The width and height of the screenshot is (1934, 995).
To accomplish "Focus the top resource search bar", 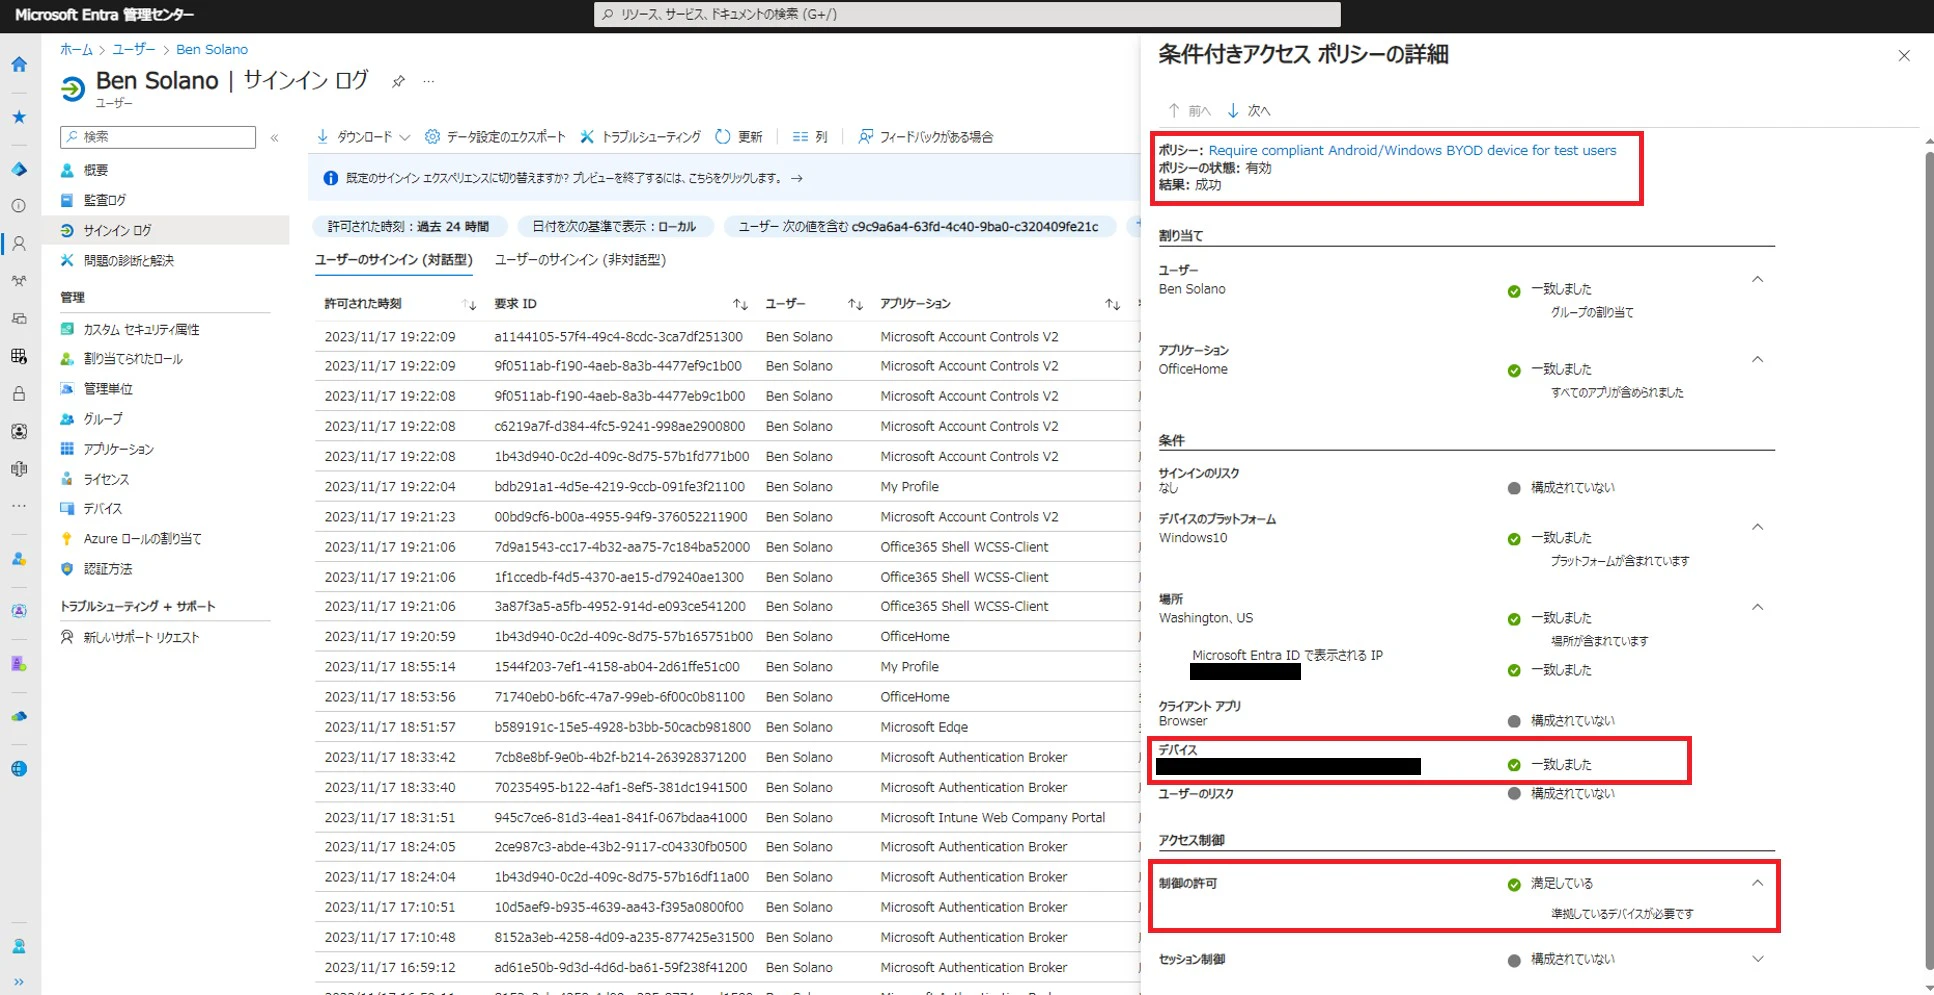I will tap(967, 14).
